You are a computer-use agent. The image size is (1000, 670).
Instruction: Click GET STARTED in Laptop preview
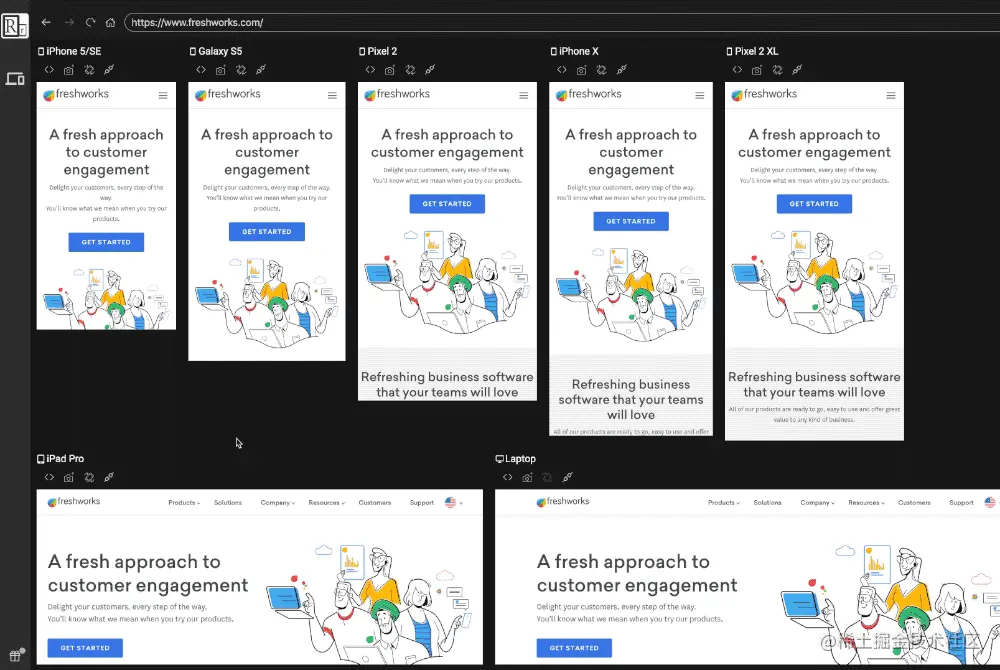click(x=574, y=648)
